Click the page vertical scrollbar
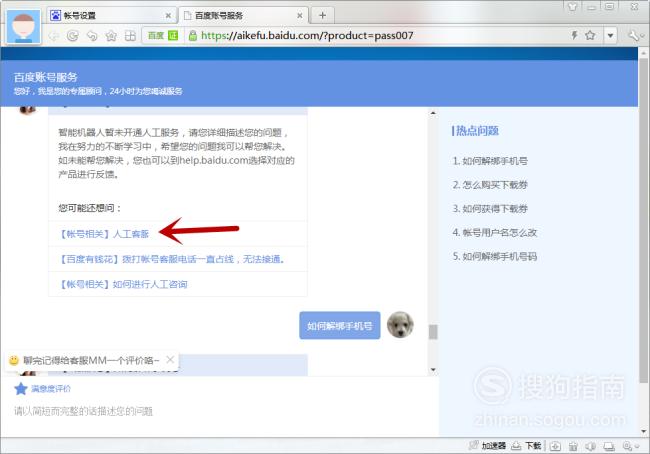Viewport: 650px width, 454px height. click(x=643, y=220)
